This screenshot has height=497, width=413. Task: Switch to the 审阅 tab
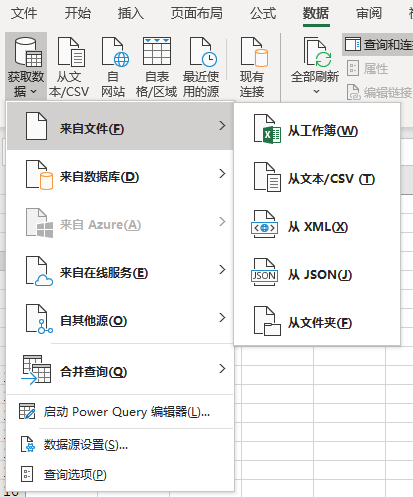[369, 14]
